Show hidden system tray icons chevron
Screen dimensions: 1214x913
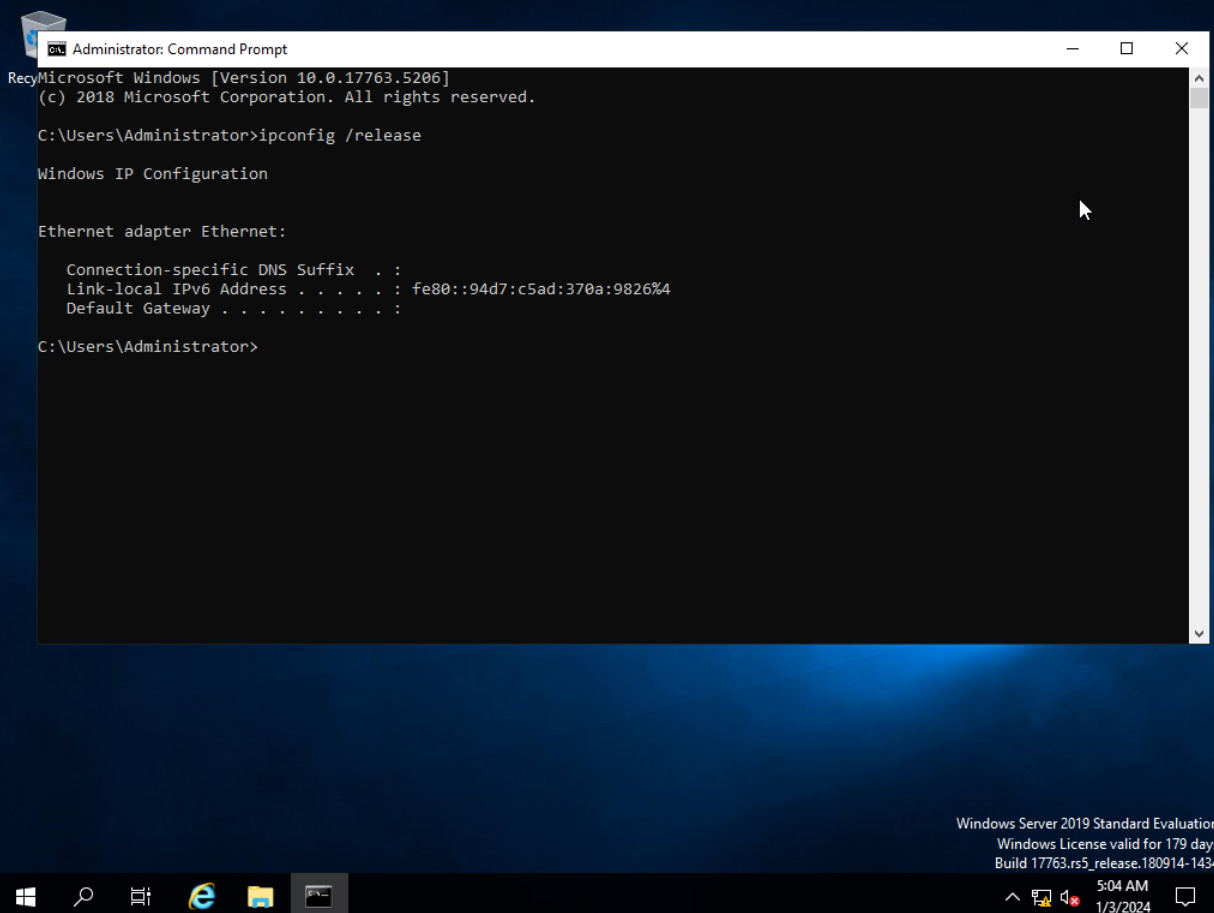pyautogui.click(x=1012, y=897)
